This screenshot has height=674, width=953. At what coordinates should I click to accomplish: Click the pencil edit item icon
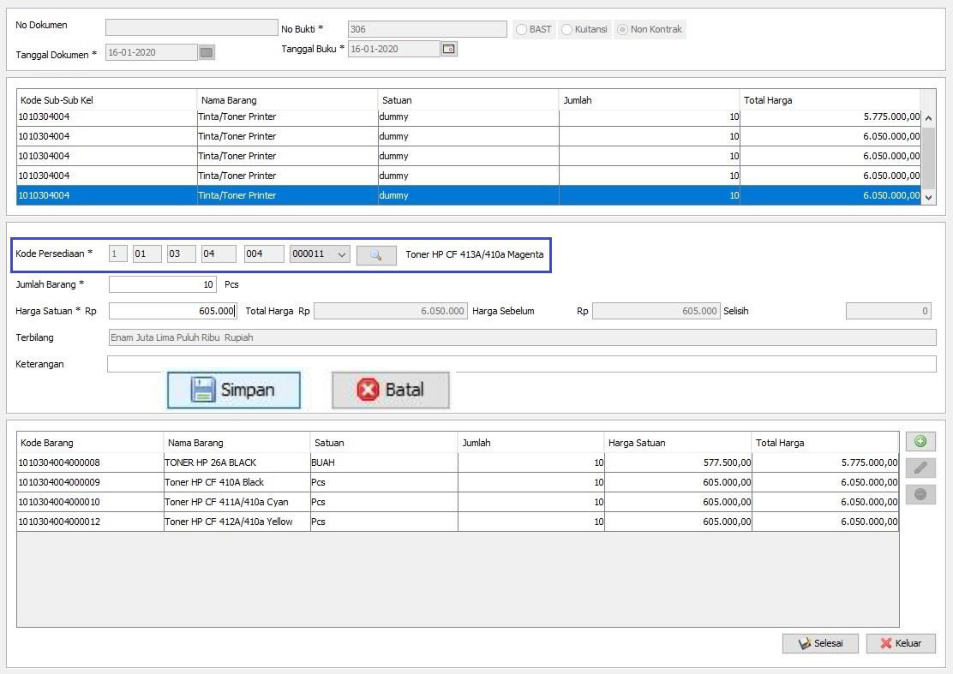919,468
